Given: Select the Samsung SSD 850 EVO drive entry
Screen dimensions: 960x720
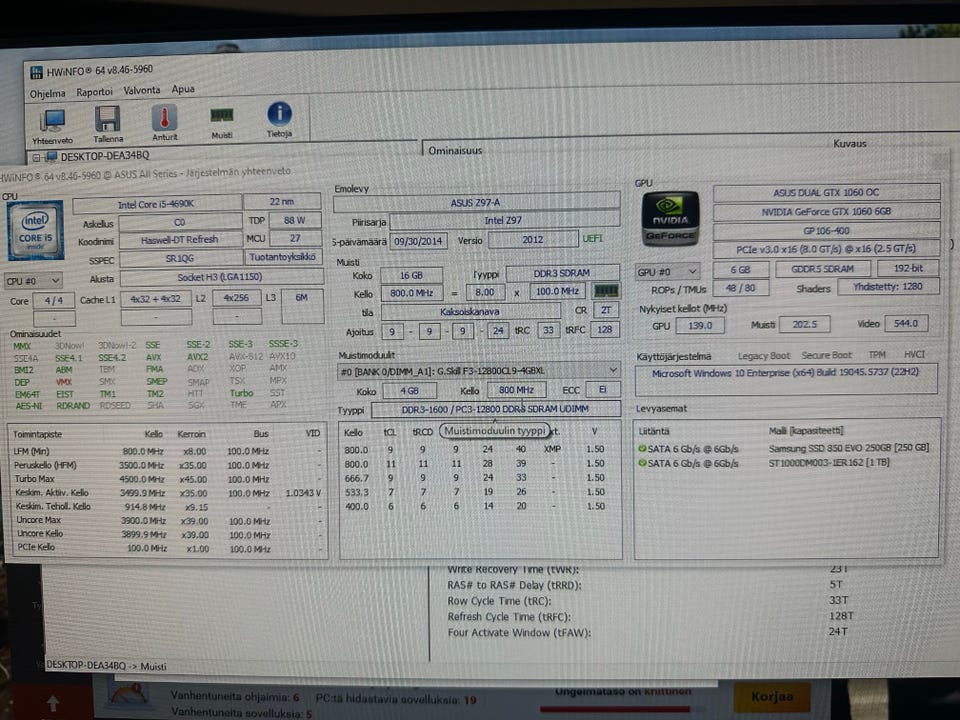Looking at the screenshot, I should point(849,448).
